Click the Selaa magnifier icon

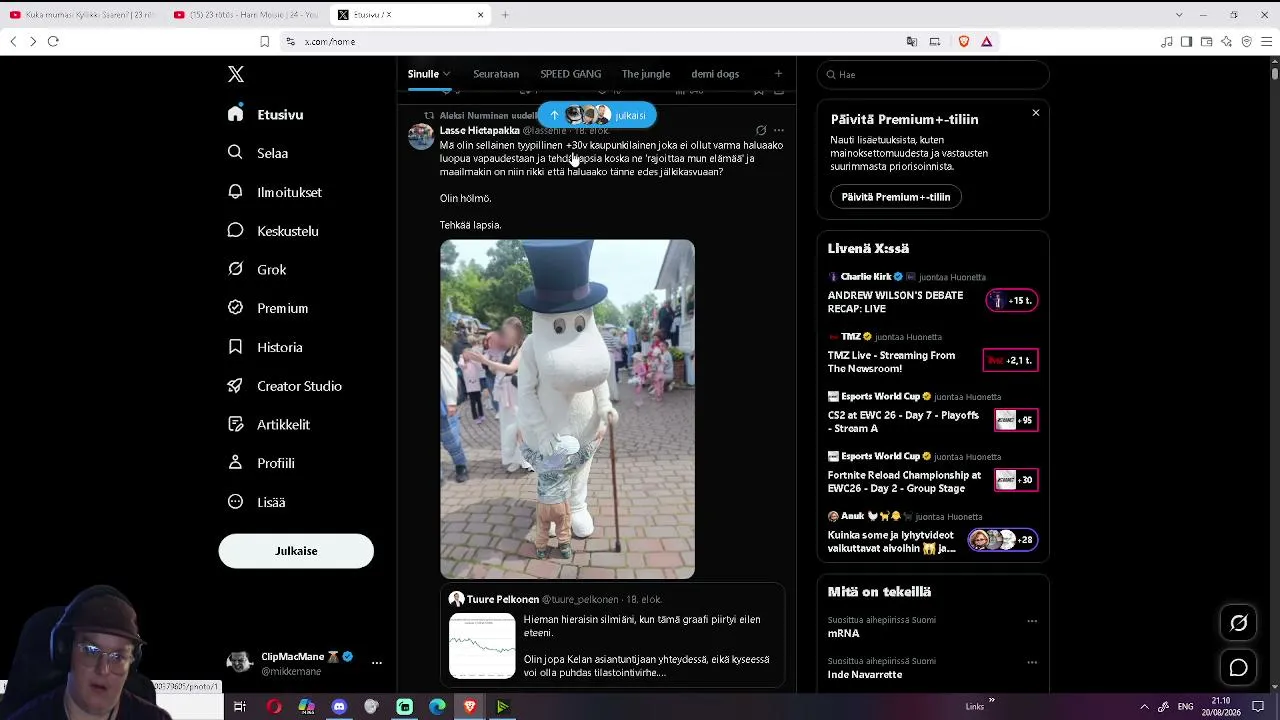[x=235, y=153]
